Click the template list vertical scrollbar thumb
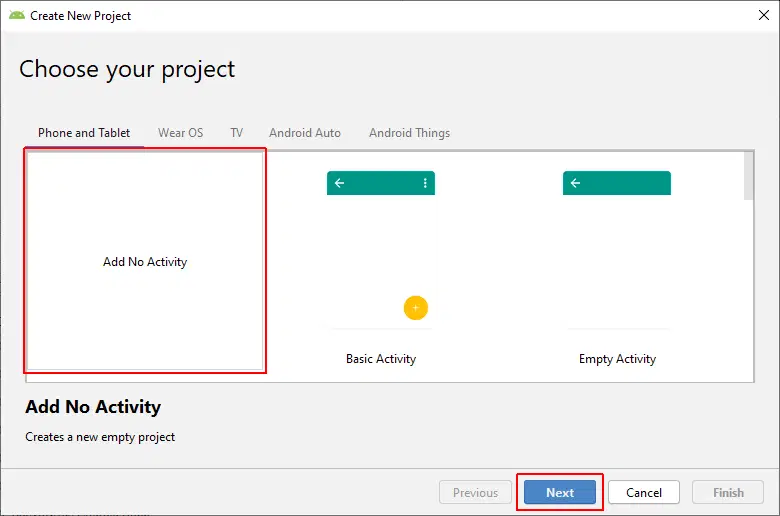Image resolution: width=780 pixels, height=516 pixels. 748,176
